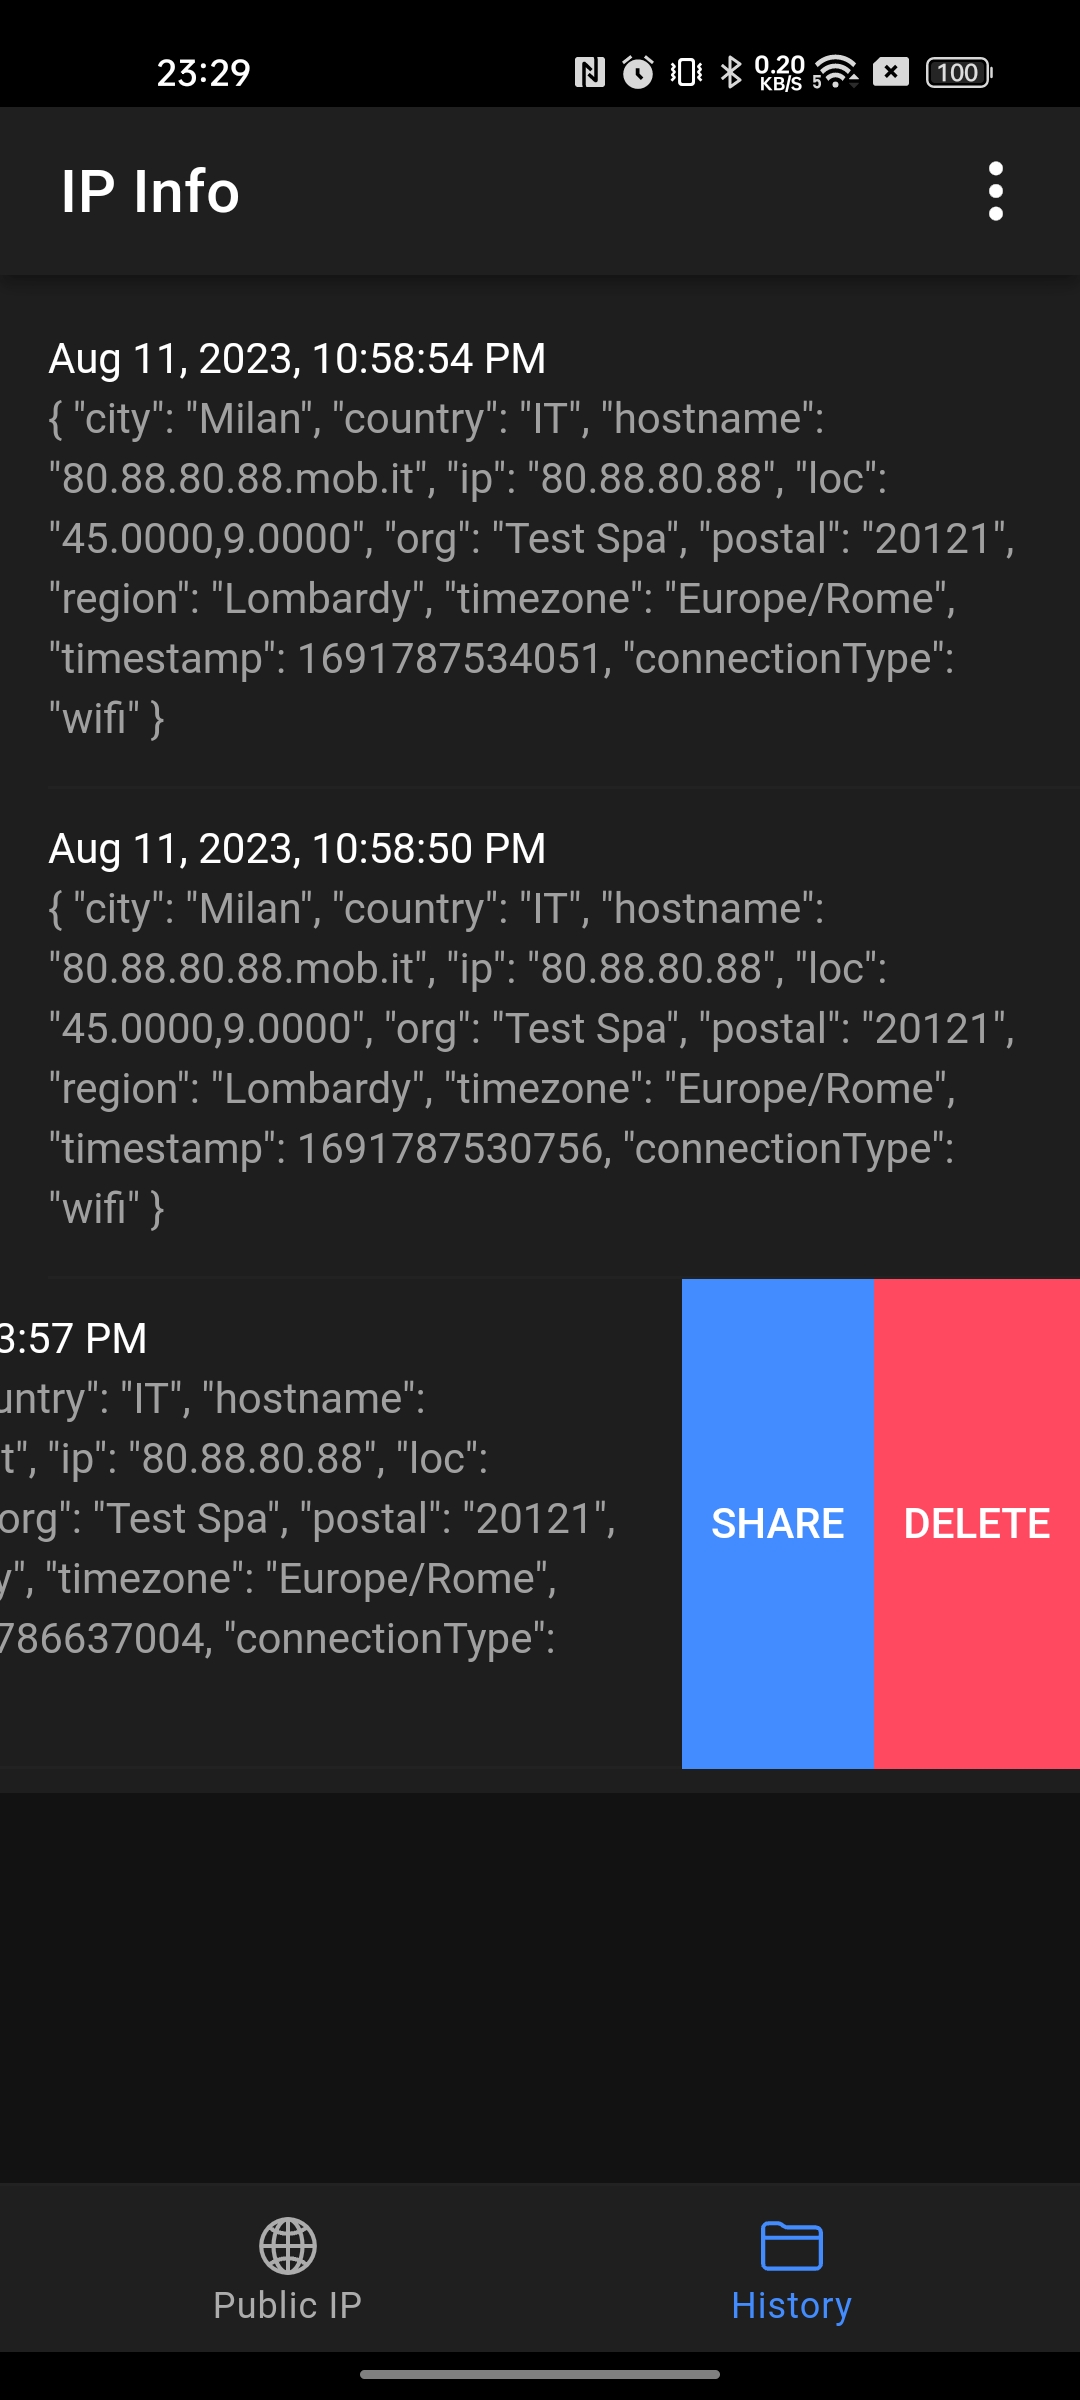Viewport: 1080px width, 2400px height.
Task: Tap the Bluetooth status icon
Action: coord(732,72)
